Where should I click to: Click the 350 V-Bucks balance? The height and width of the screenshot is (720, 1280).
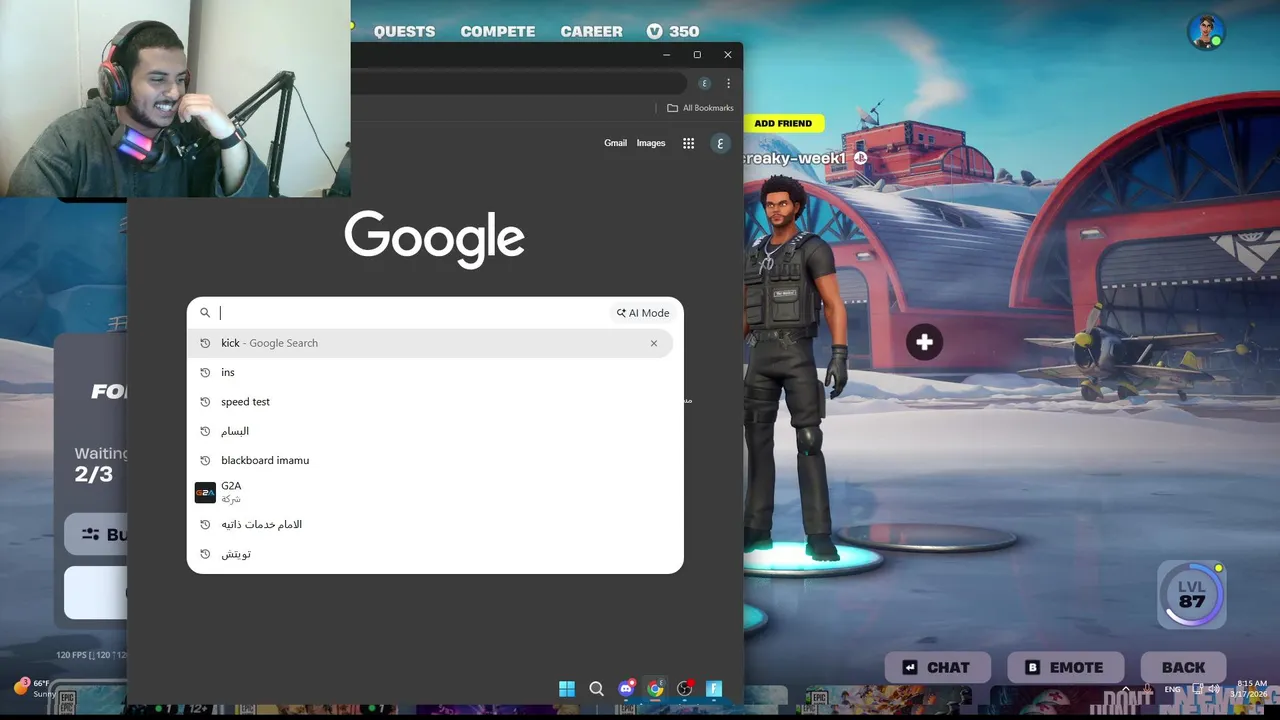(x=672, y=31)
